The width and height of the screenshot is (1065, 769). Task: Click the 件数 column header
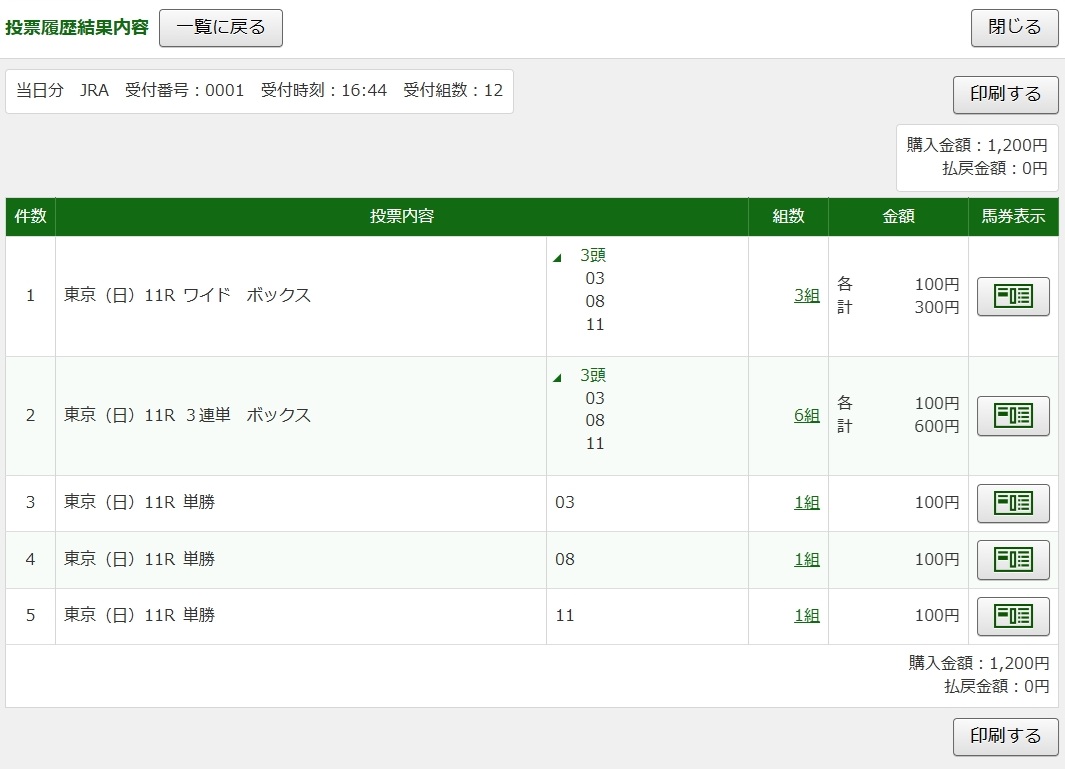pyautogui.click(x=31, y=217)
